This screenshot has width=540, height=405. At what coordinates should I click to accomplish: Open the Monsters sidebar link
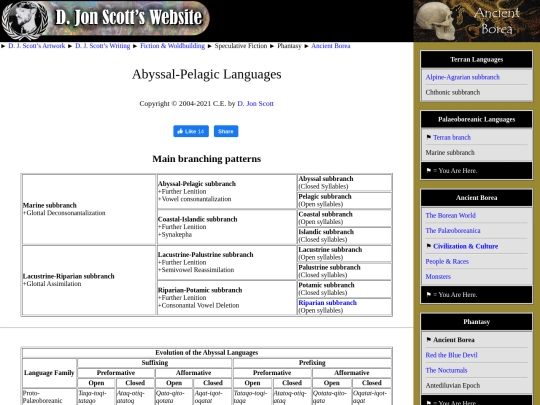point(438,277)
